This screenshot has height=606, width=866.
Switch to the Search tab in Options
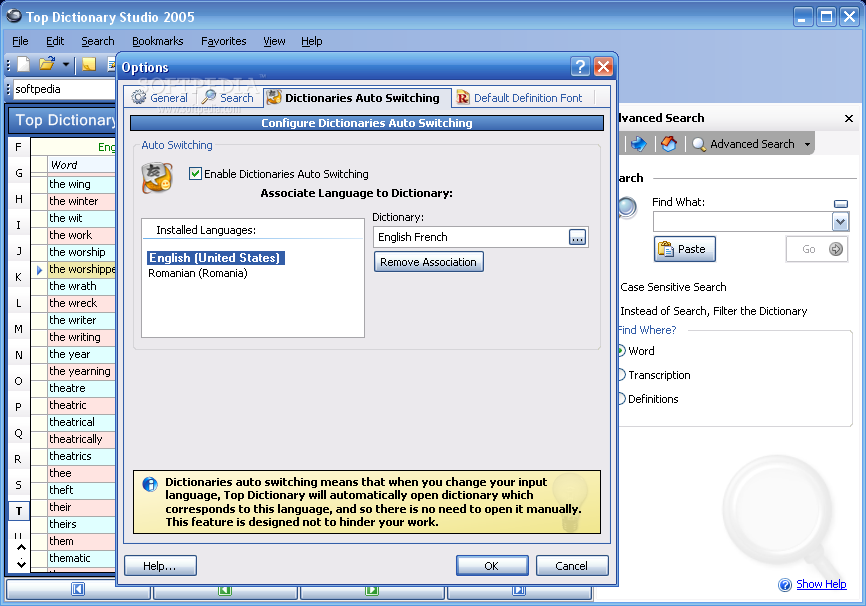click(228, 98)
